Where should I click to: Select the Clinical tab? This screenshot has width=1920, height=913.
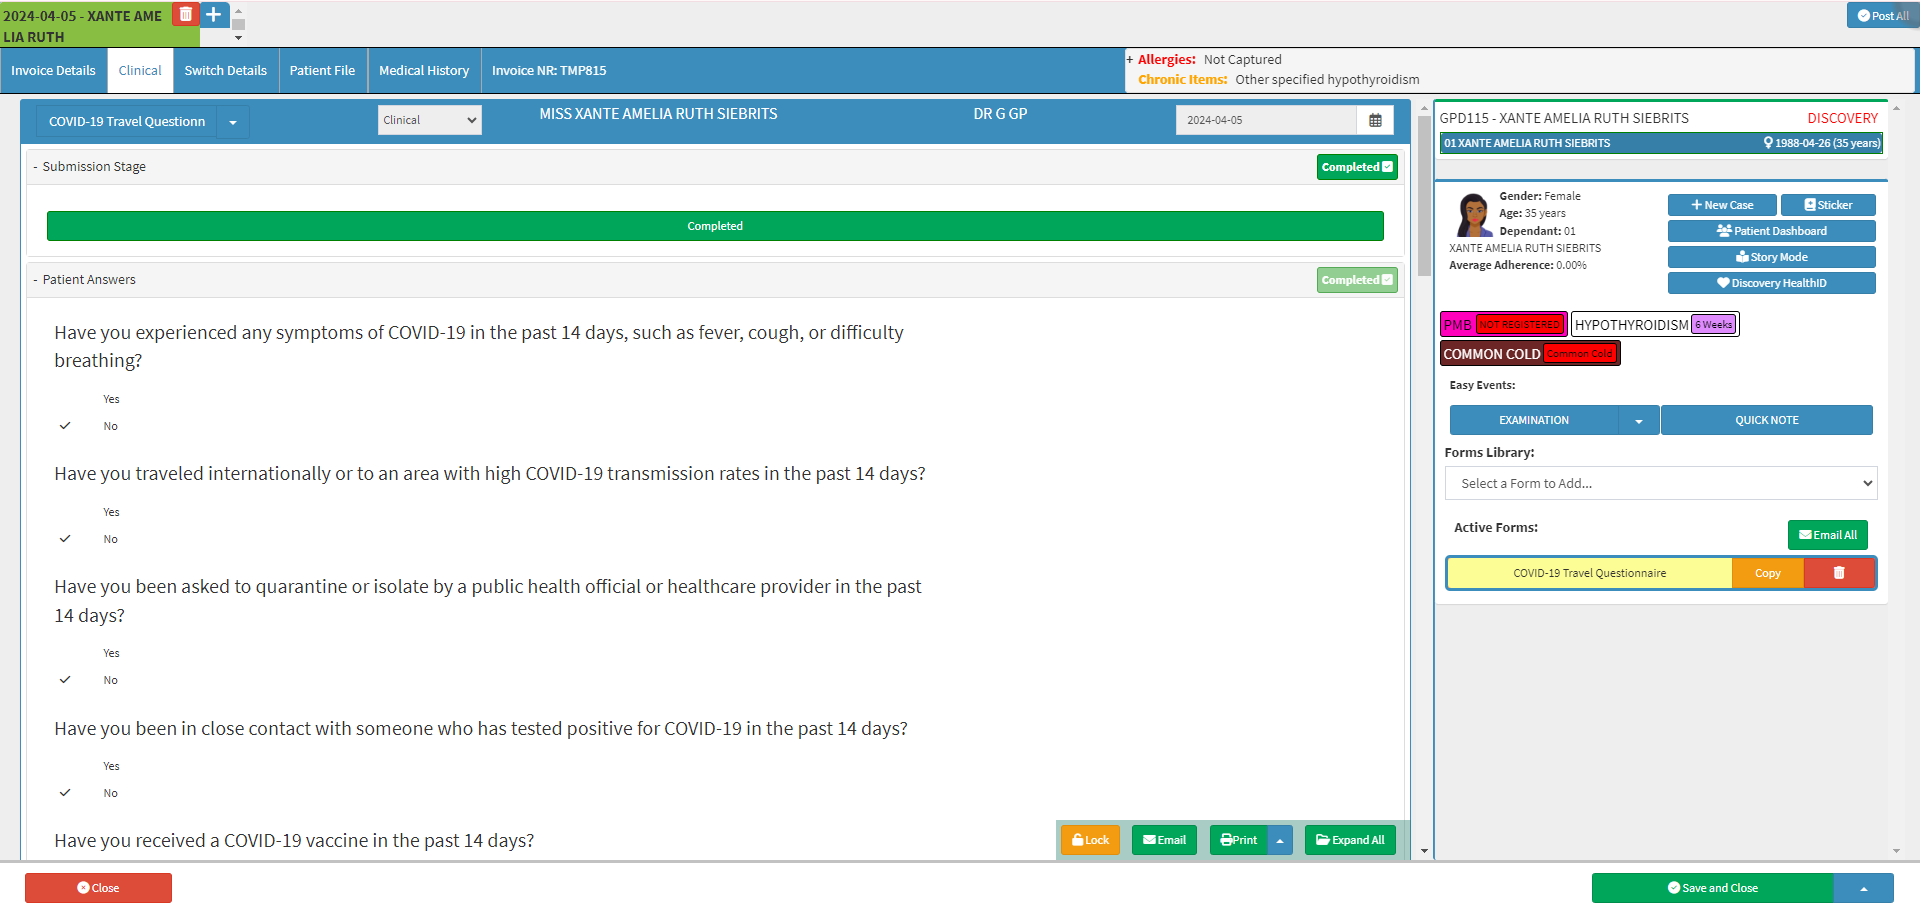(140, 71)
